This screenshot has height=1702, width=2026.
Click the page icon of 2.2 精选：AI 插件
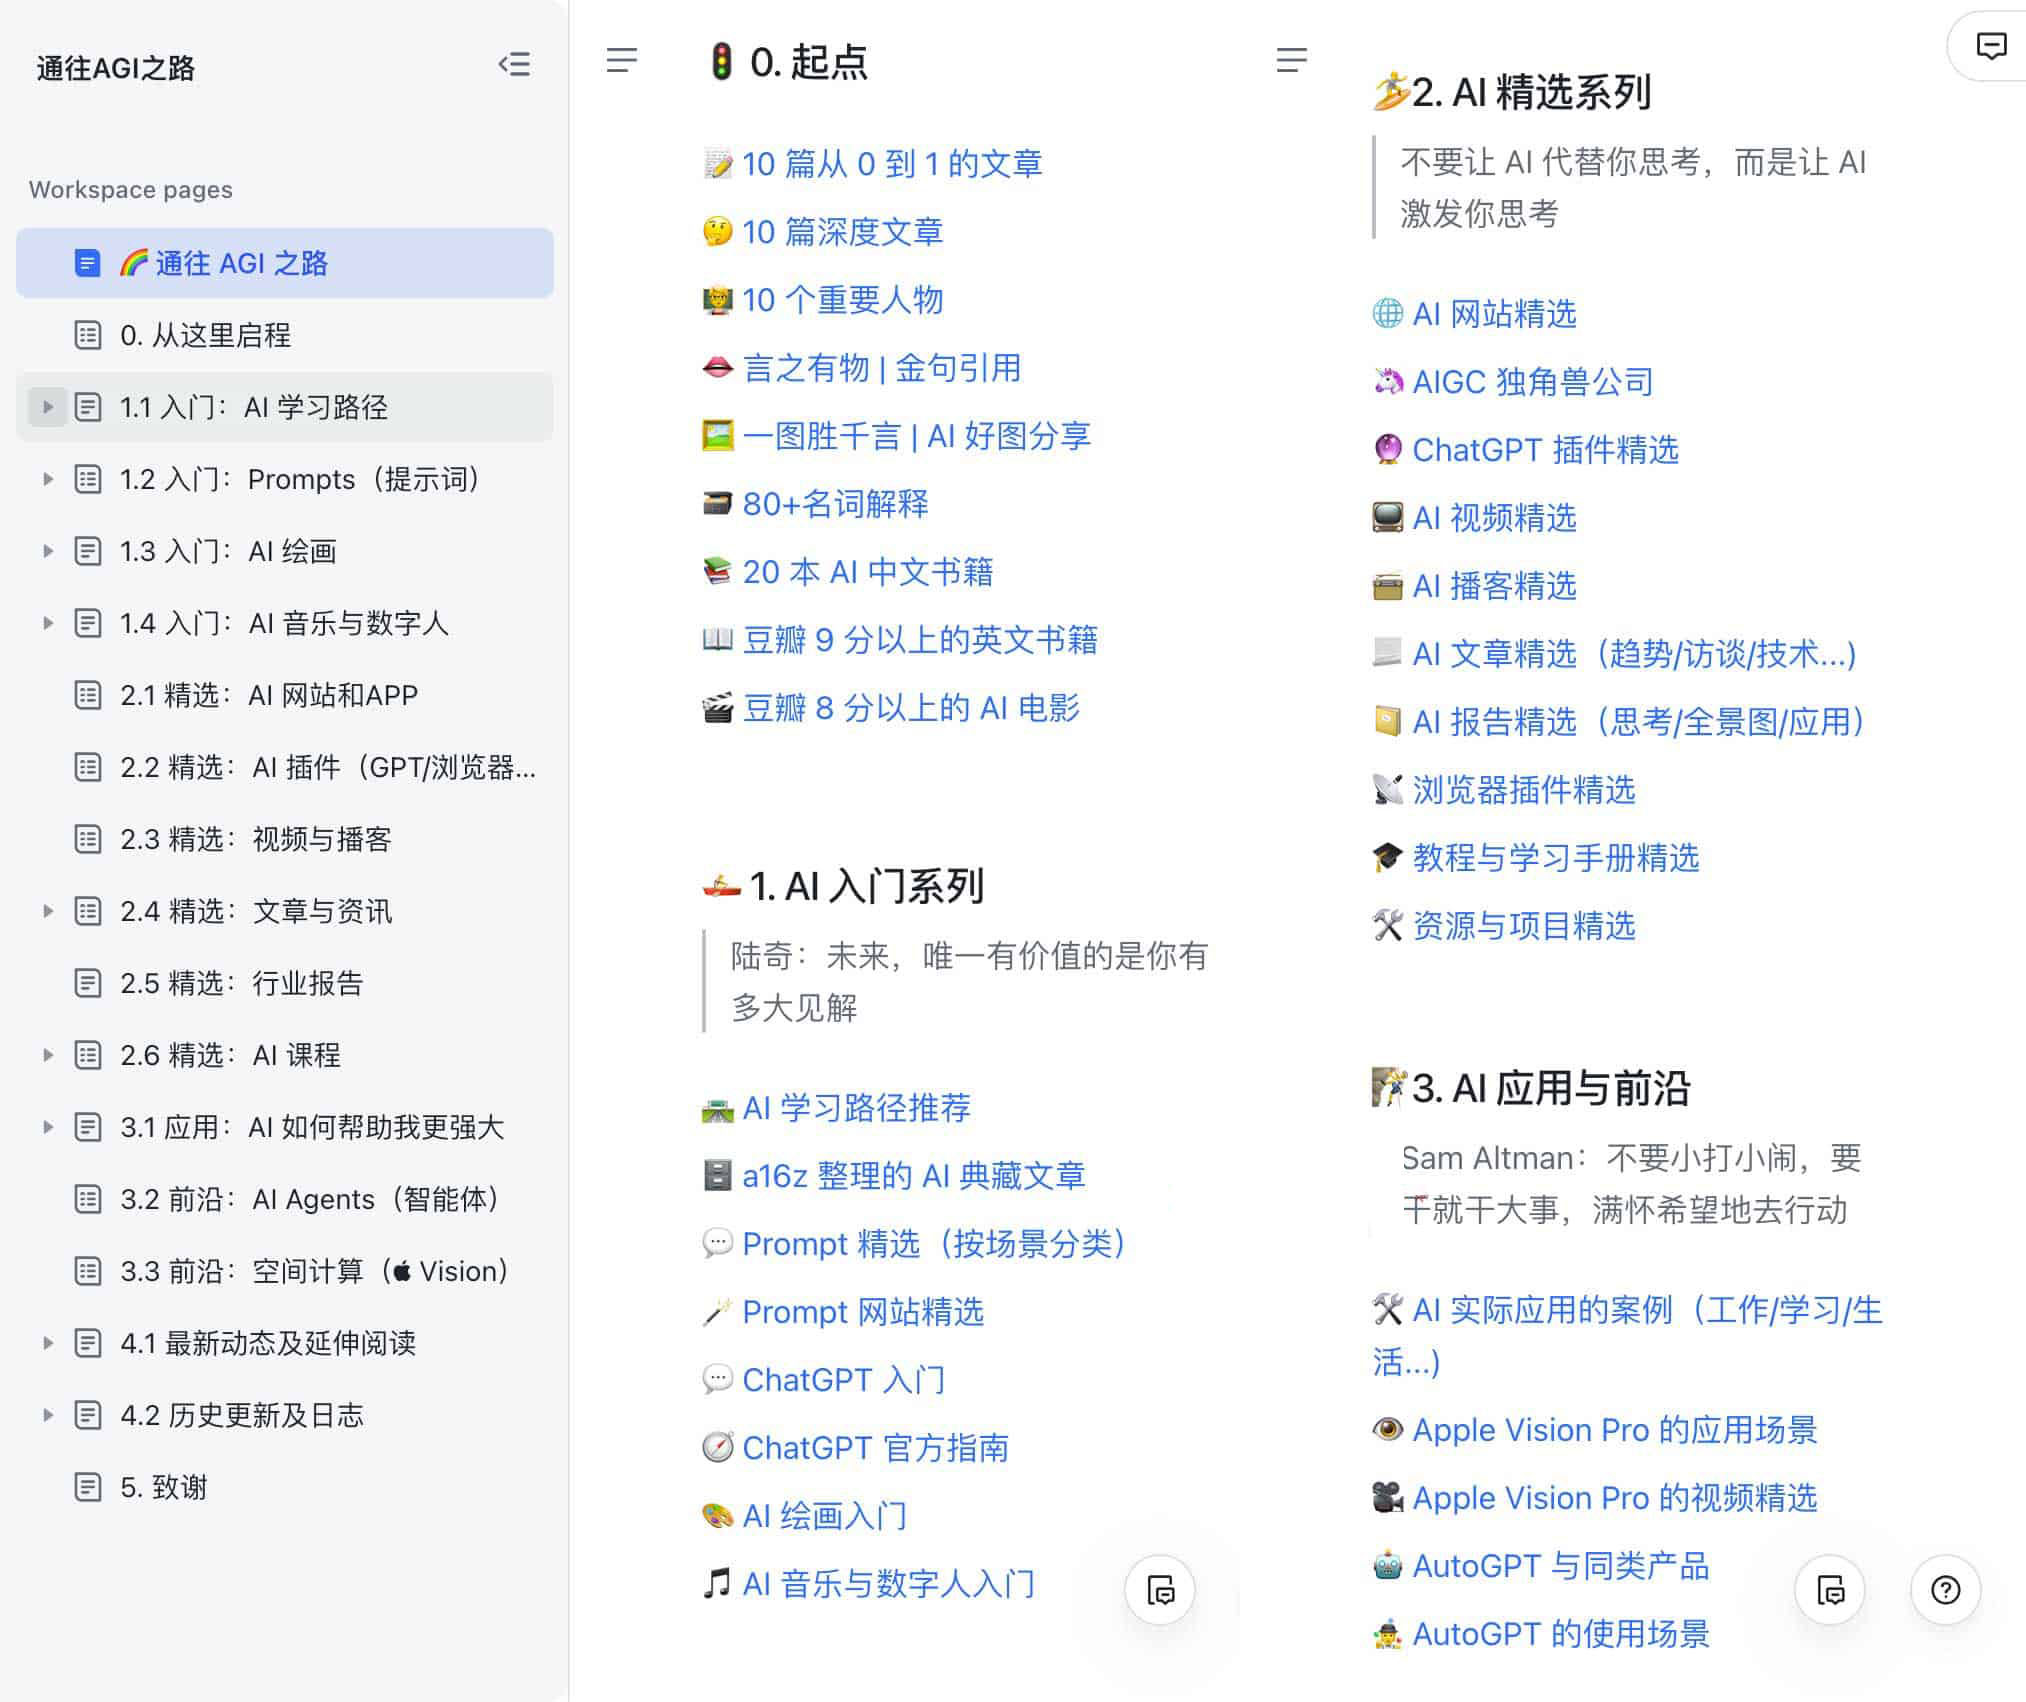(x=88, y=767)
